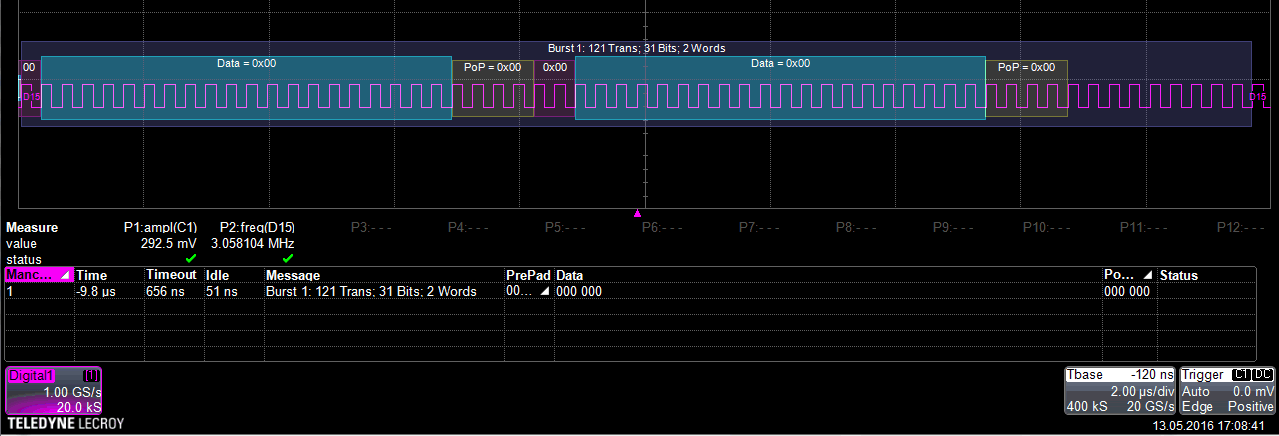Click the right D15 digital line label
The width and height of the screenshot is (1279, 436).
pyautogui.click(x=1257, y=97)
